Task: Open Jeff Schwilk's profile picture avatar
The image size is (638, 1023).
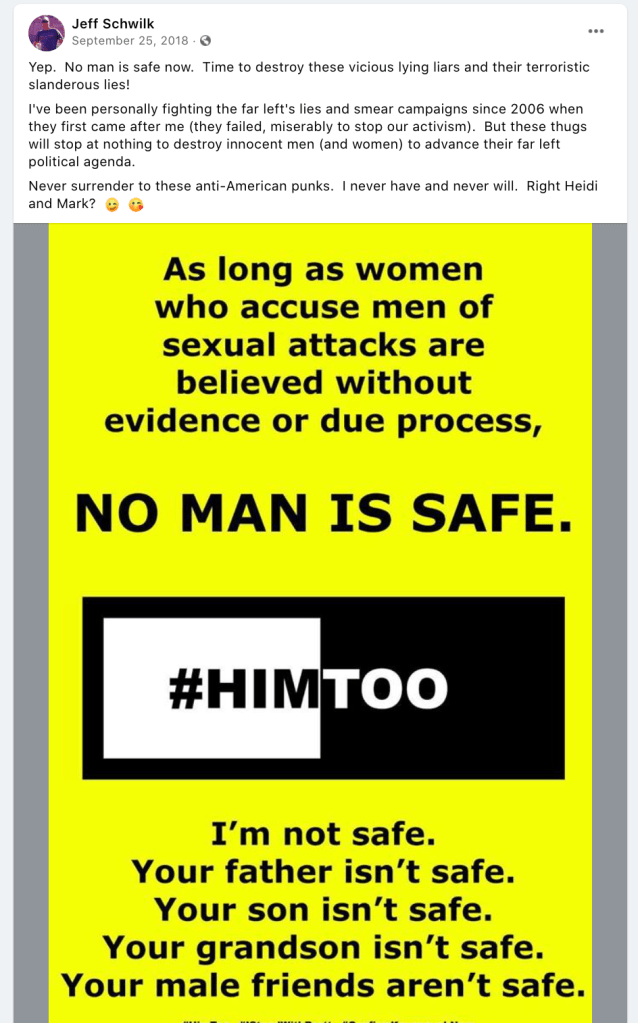Action: [46, 32]
